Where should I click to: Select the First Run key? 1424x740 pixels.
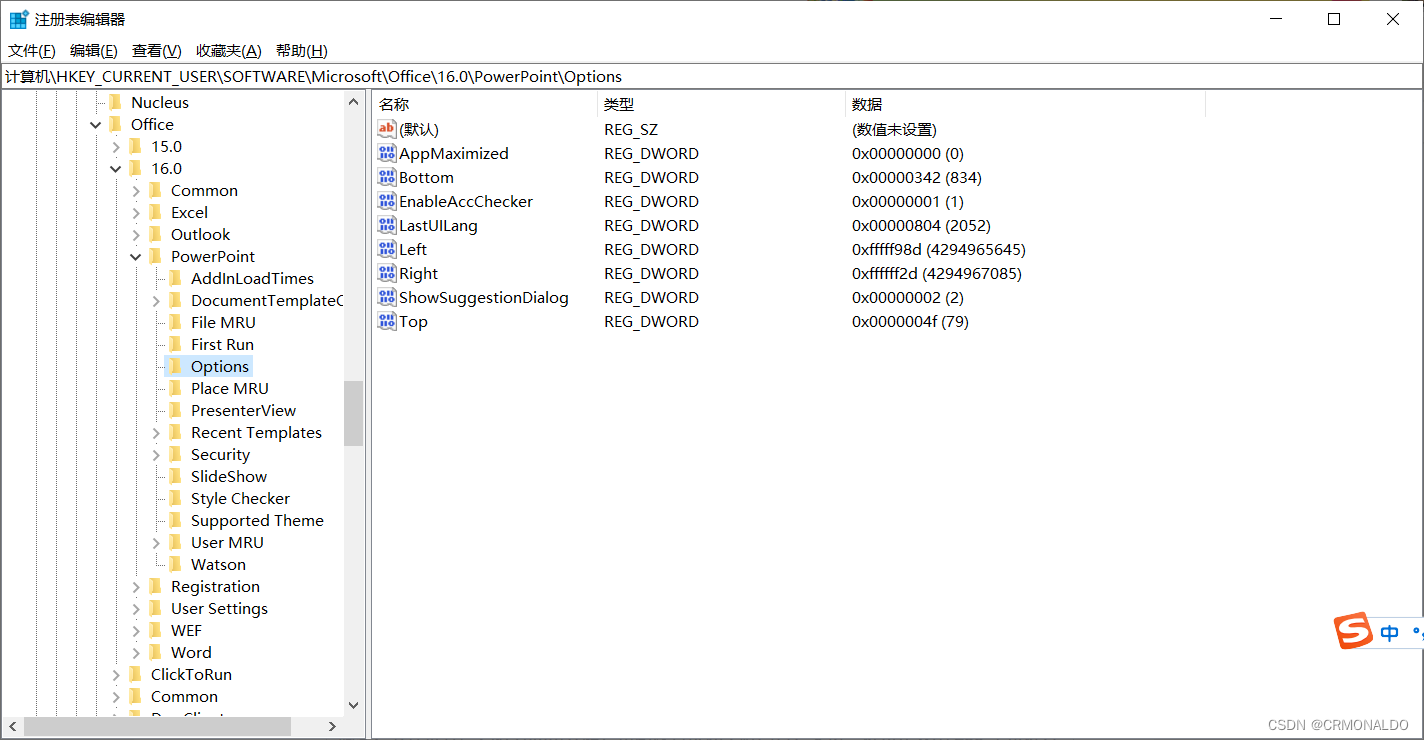point(222,344)
